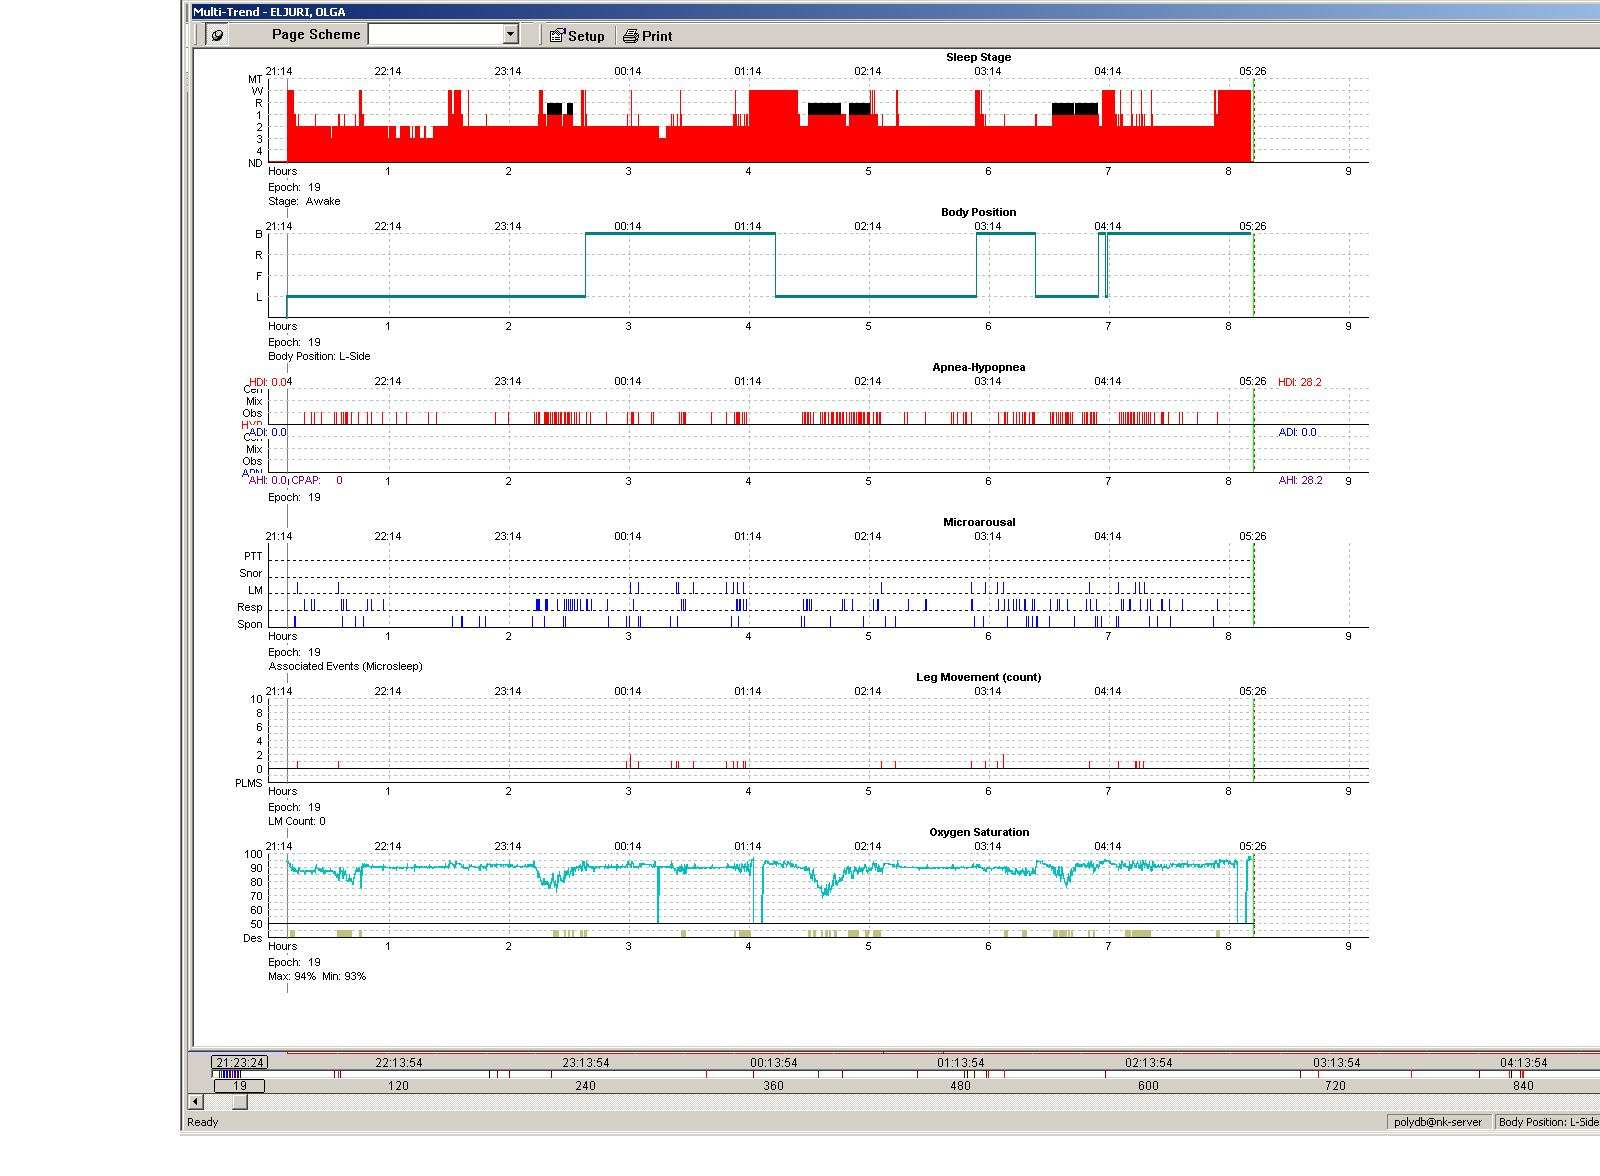Click the Ready status text
The image size is (1600, 1176).
click(x=202, y=1122)
